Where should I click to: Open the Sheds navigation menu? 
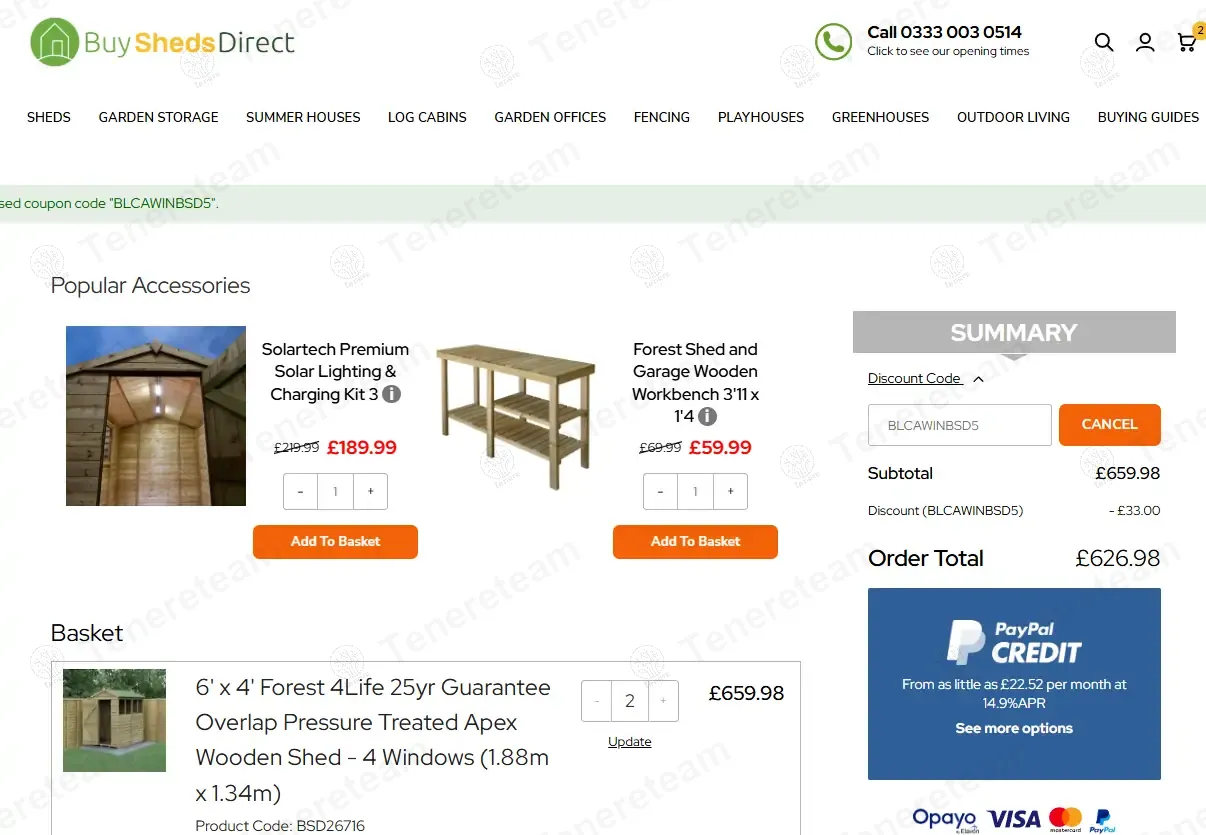(x=49, y=117)
